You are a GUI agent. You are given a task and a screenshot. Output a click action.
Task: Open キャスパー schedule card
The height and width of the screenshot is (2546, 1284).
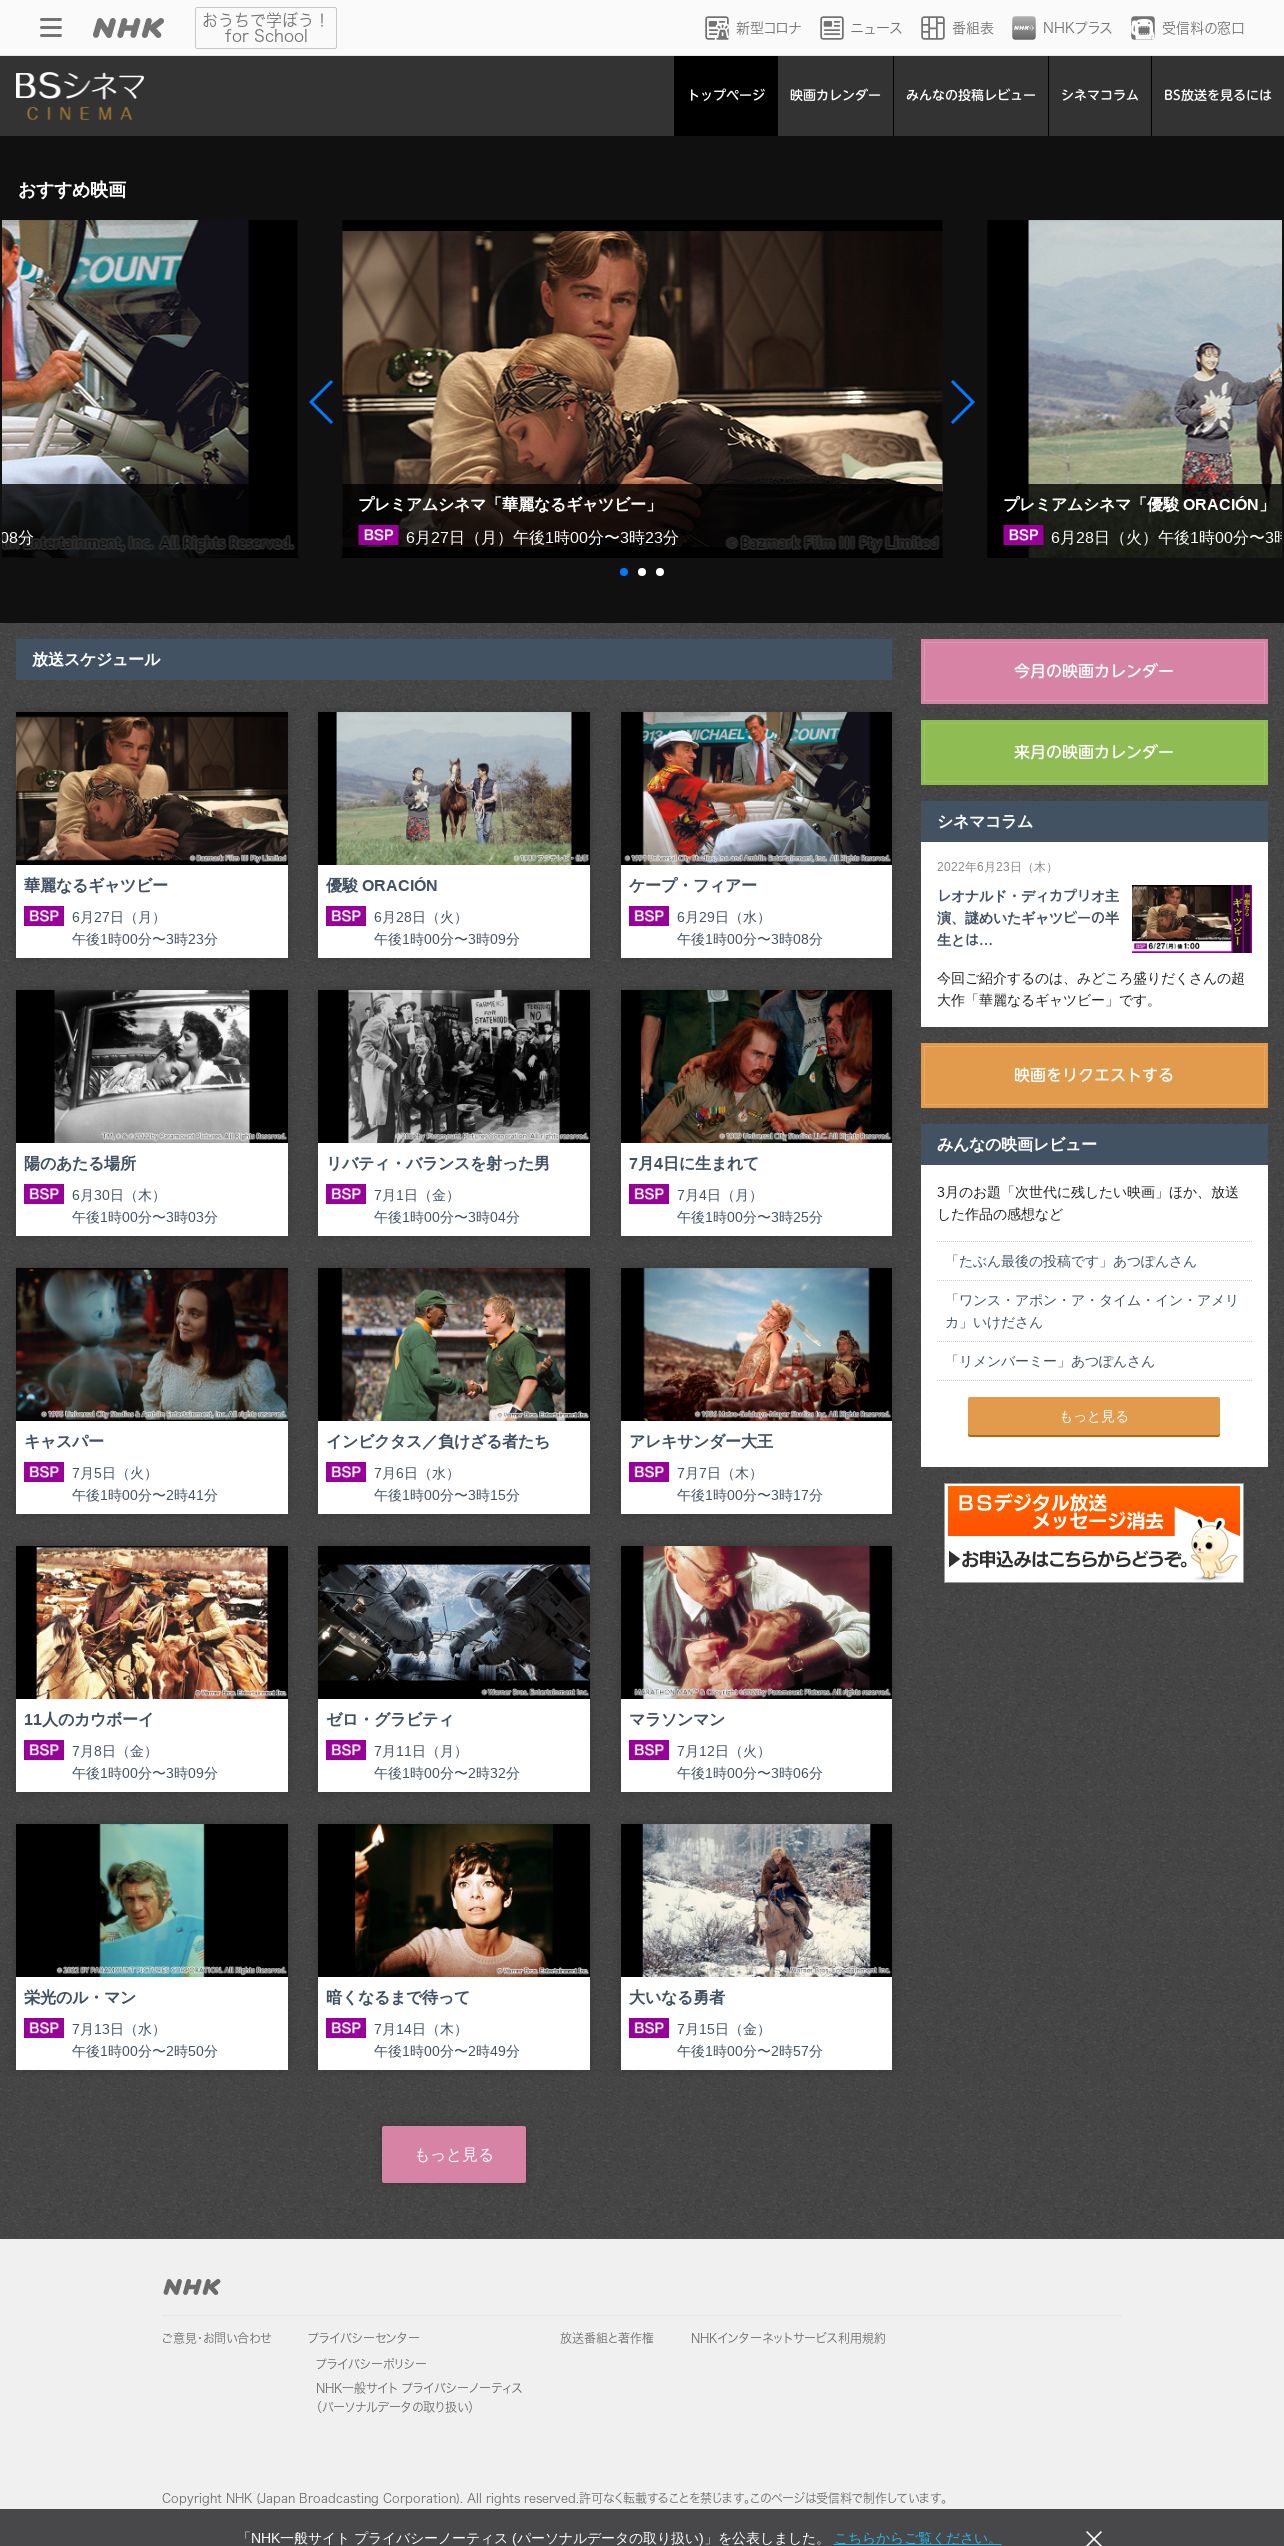(x=152, y=1390)
